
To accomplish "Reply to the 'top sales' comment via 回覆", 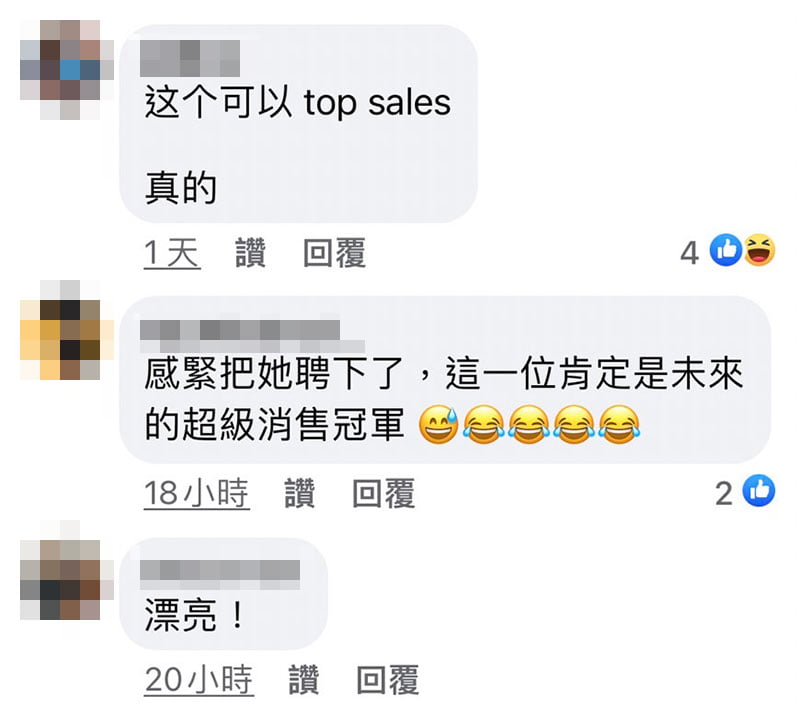I will (x=334, y=253).
